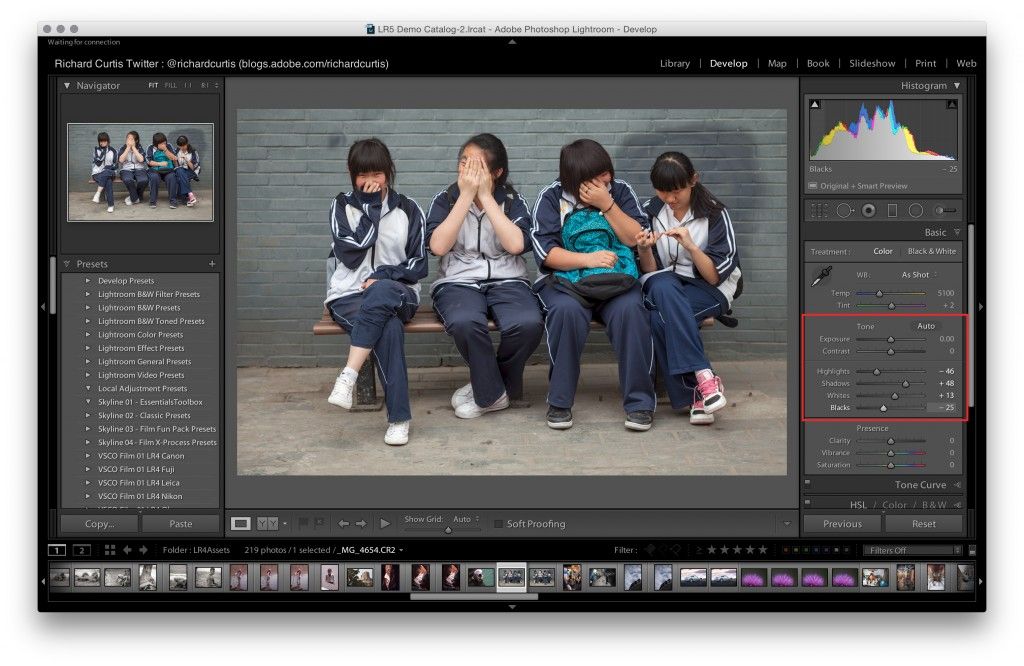Open the Adjustment Brush tool
This screenshot has width=1024, height=666.
point(944,211)
